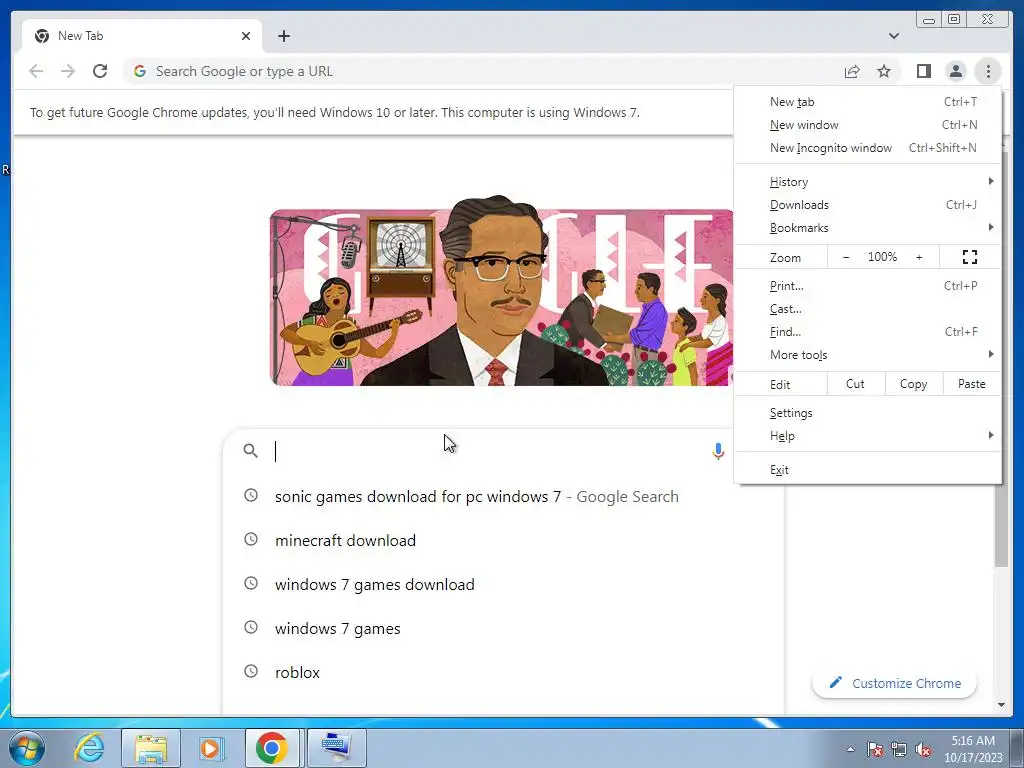Reload the current page
The width and height of the screenshot is (1024, 768).
[x=100, y=71]
